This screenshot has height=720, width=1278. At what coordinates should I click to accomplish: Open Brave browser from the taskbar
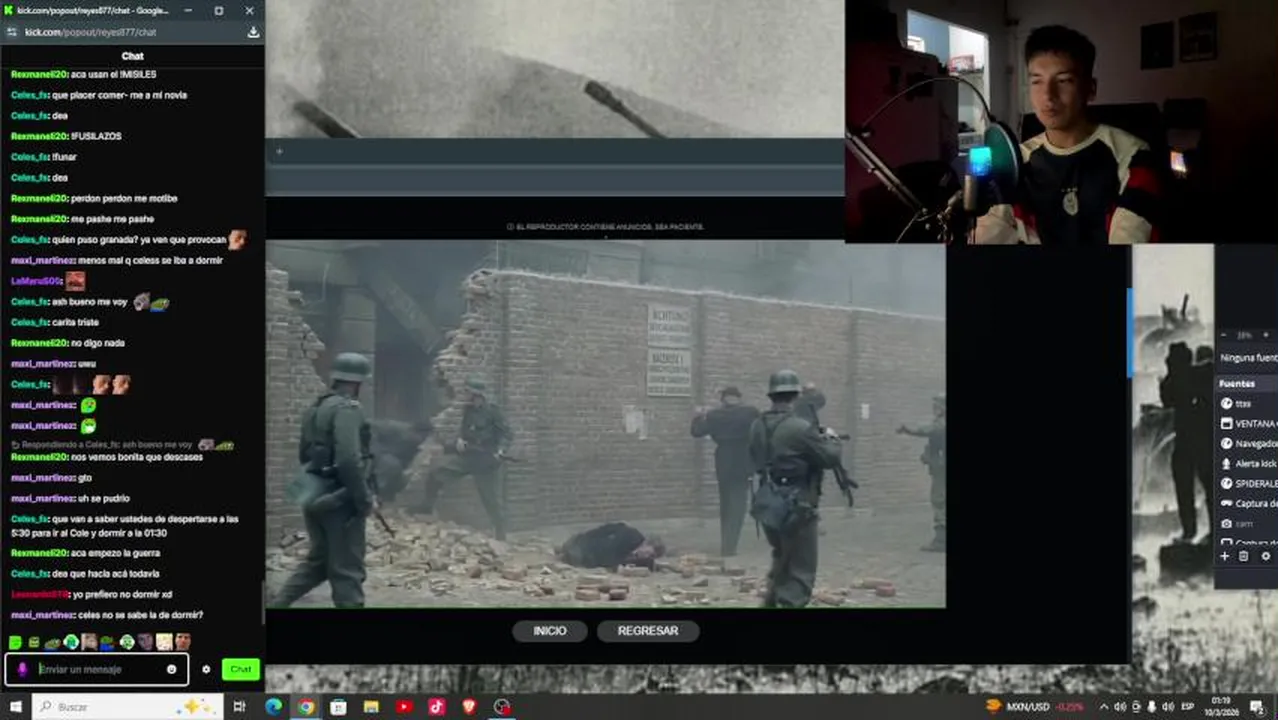tap(469, 707)
